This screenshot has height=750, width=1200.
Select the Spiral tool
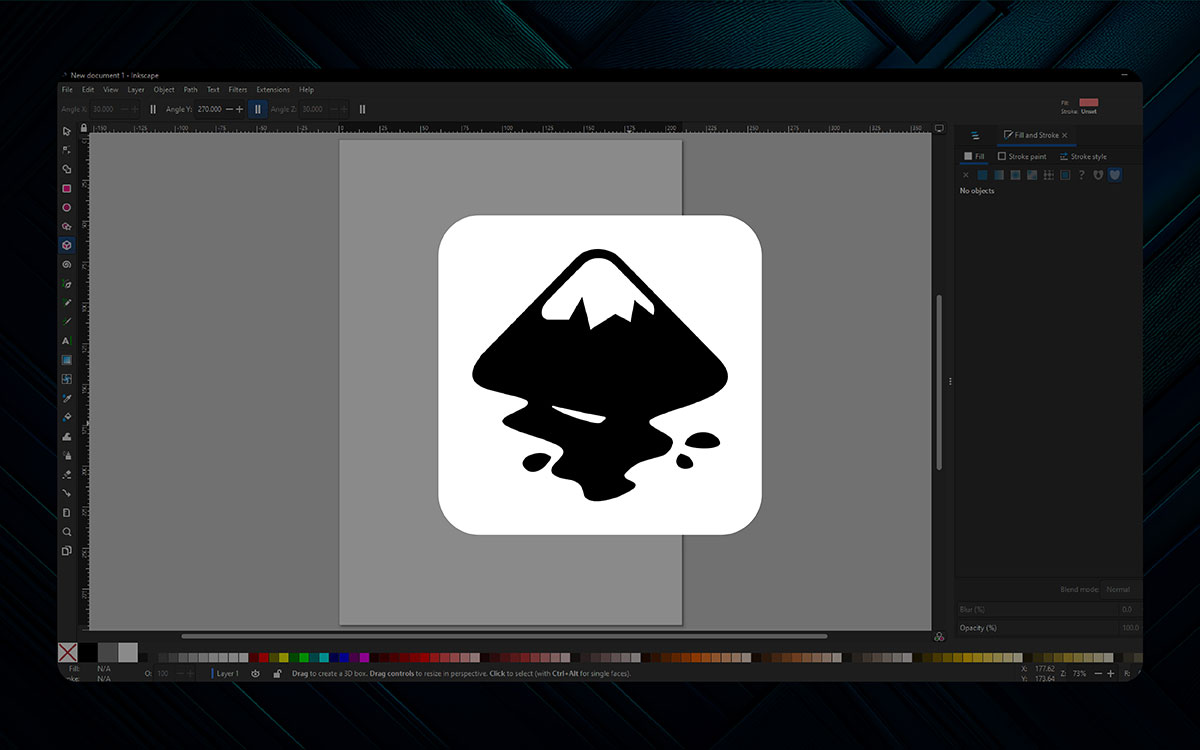(67, 264)
